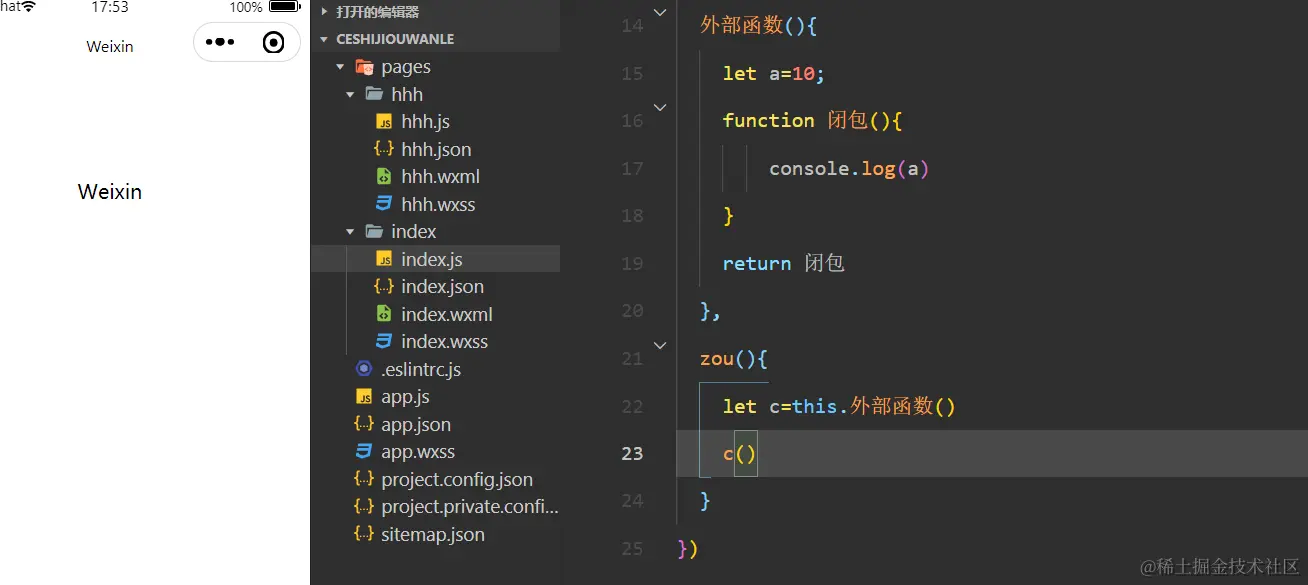
Task: Click the c() call on line 23
Action: coord(740,454)
